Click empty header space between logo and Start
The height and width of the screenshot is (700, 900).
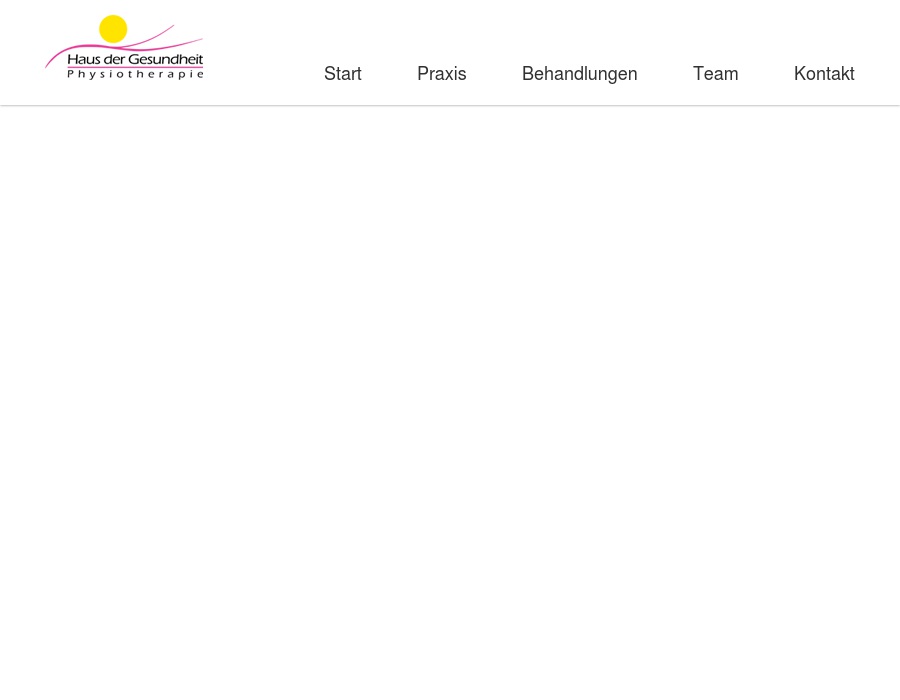262,52
